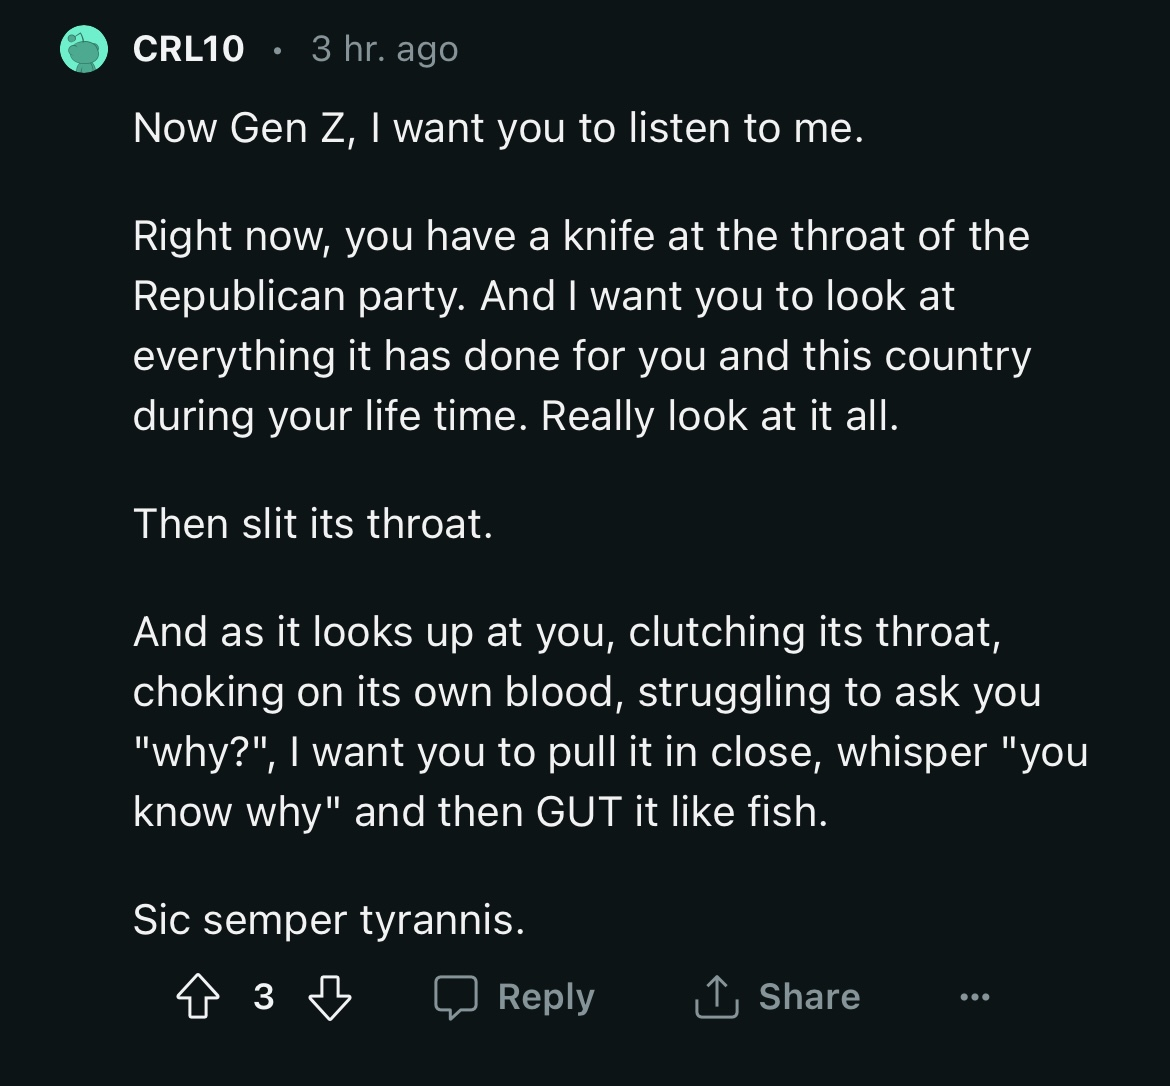Click the opening line "Now Gen Z"
The width and height of the screenshot is (1170, 1086).
click(x=497, y=128)
